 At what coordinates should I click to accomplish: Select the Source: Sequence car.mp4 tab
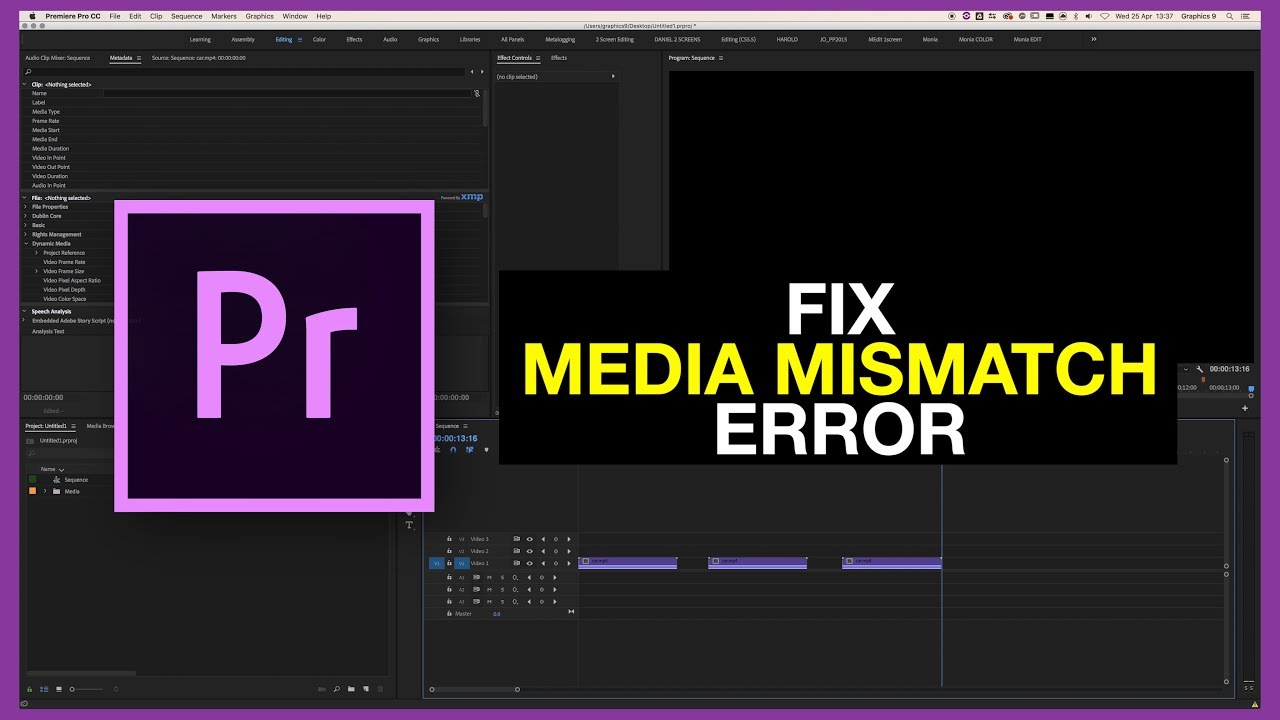[x=199, y=58]
